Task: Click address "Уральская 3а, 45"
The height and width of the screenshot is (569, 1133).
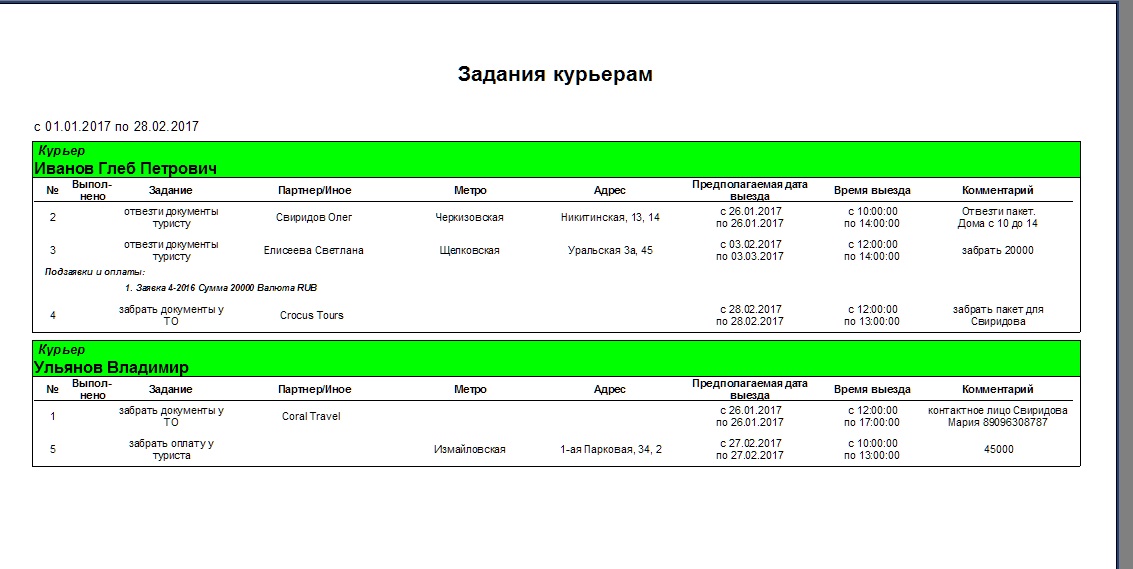Action: tap(610, 251)
